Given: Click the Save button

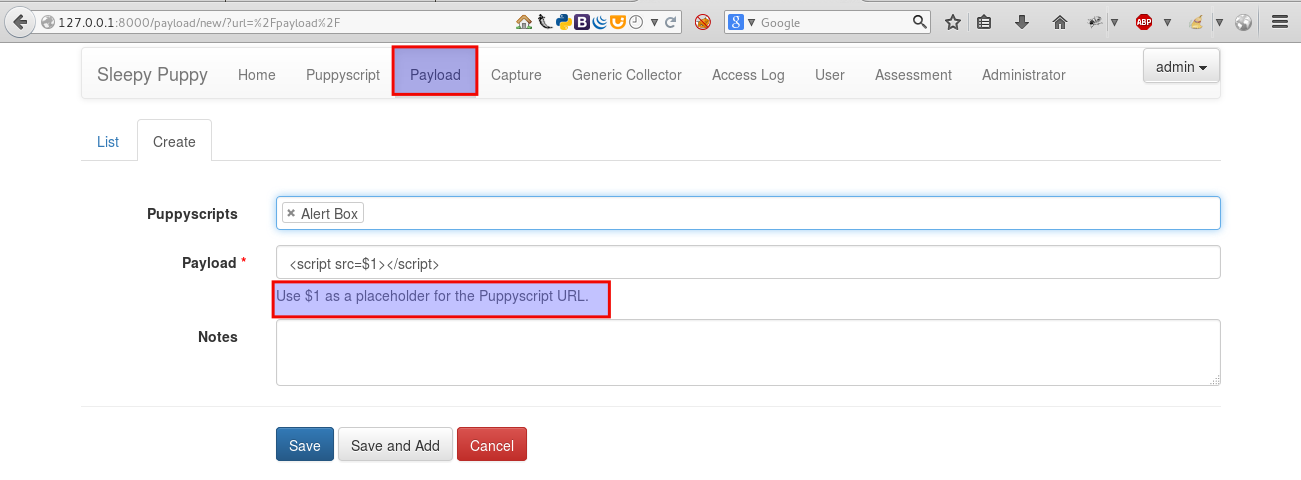Looking at the screenshot, I should coord(305,445).
